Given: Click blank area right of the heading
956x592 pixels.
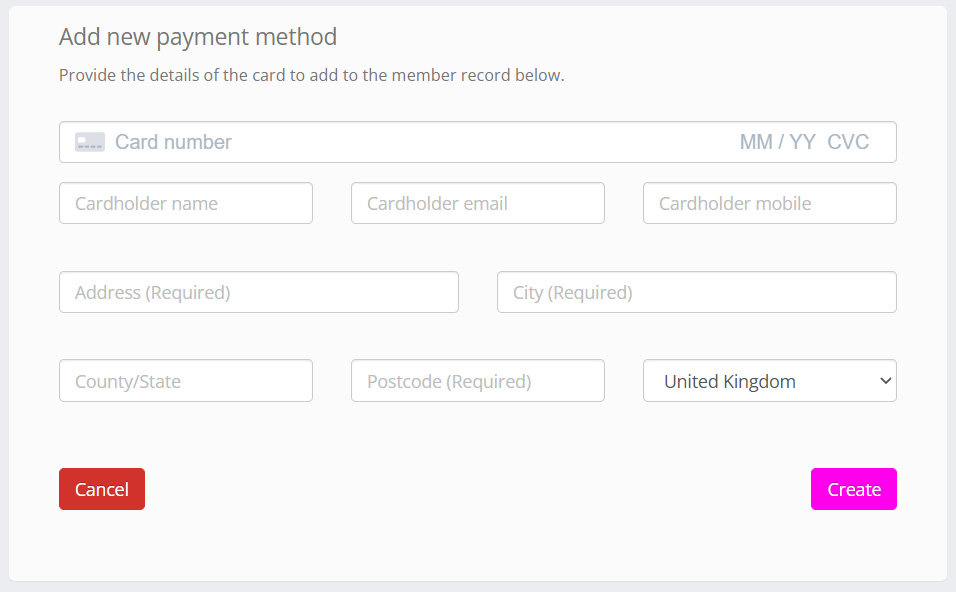Looking at the screenshot, I should point(640,37).
